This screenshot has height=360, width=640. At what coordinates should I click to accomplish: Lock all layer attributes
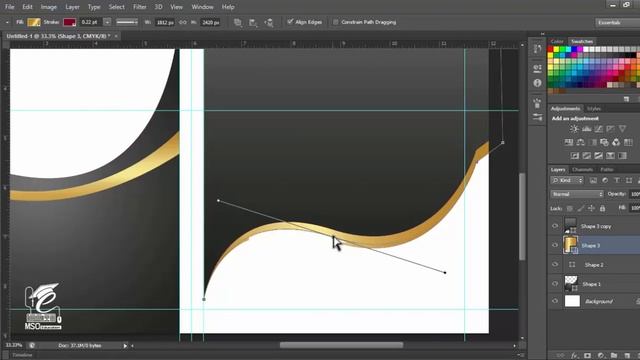[602, 208]
